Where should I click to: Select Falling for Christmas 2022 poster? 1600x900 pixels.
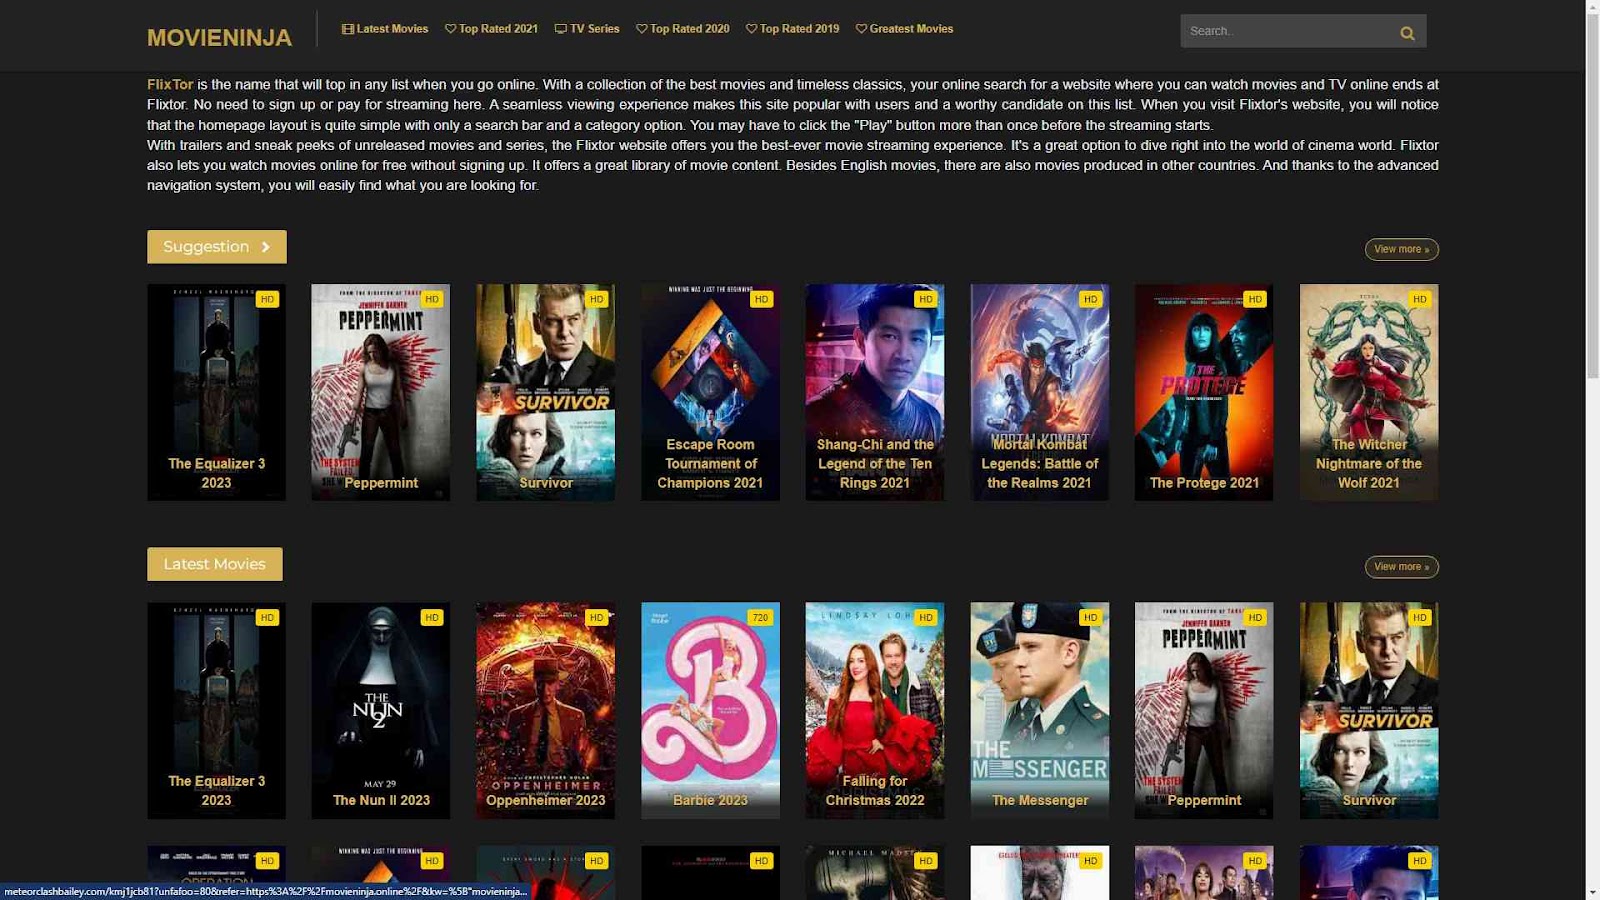pos(874,710)
